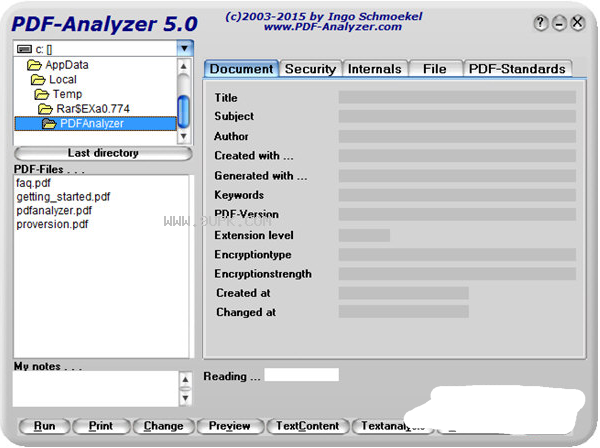Click the PDFAnalyzer open folder icon

(x=49, y=124)
